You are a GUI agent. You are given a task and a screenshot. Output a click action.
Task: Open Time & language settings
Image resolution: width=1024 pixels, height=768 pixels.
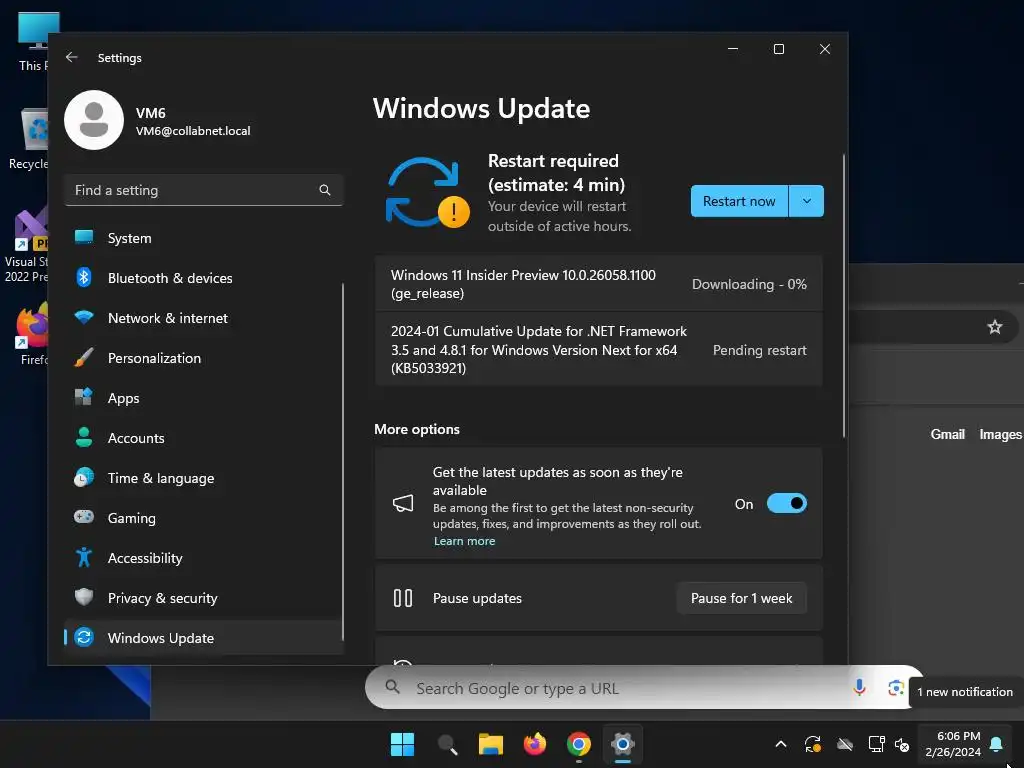[x=204, y=477]
